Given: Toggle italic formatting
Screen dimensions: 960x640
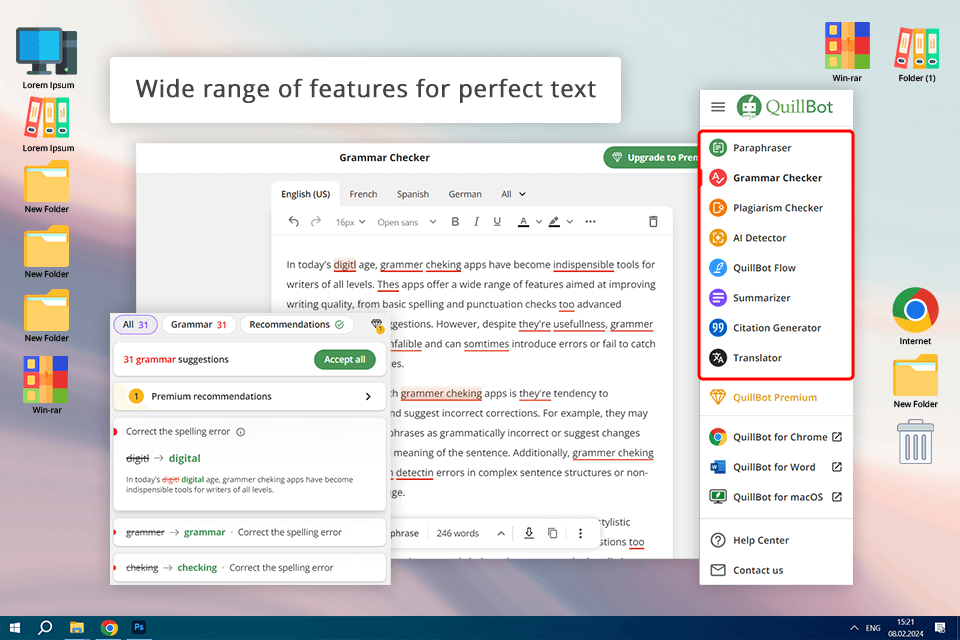Looking at the screenshot, I should 476,222.
